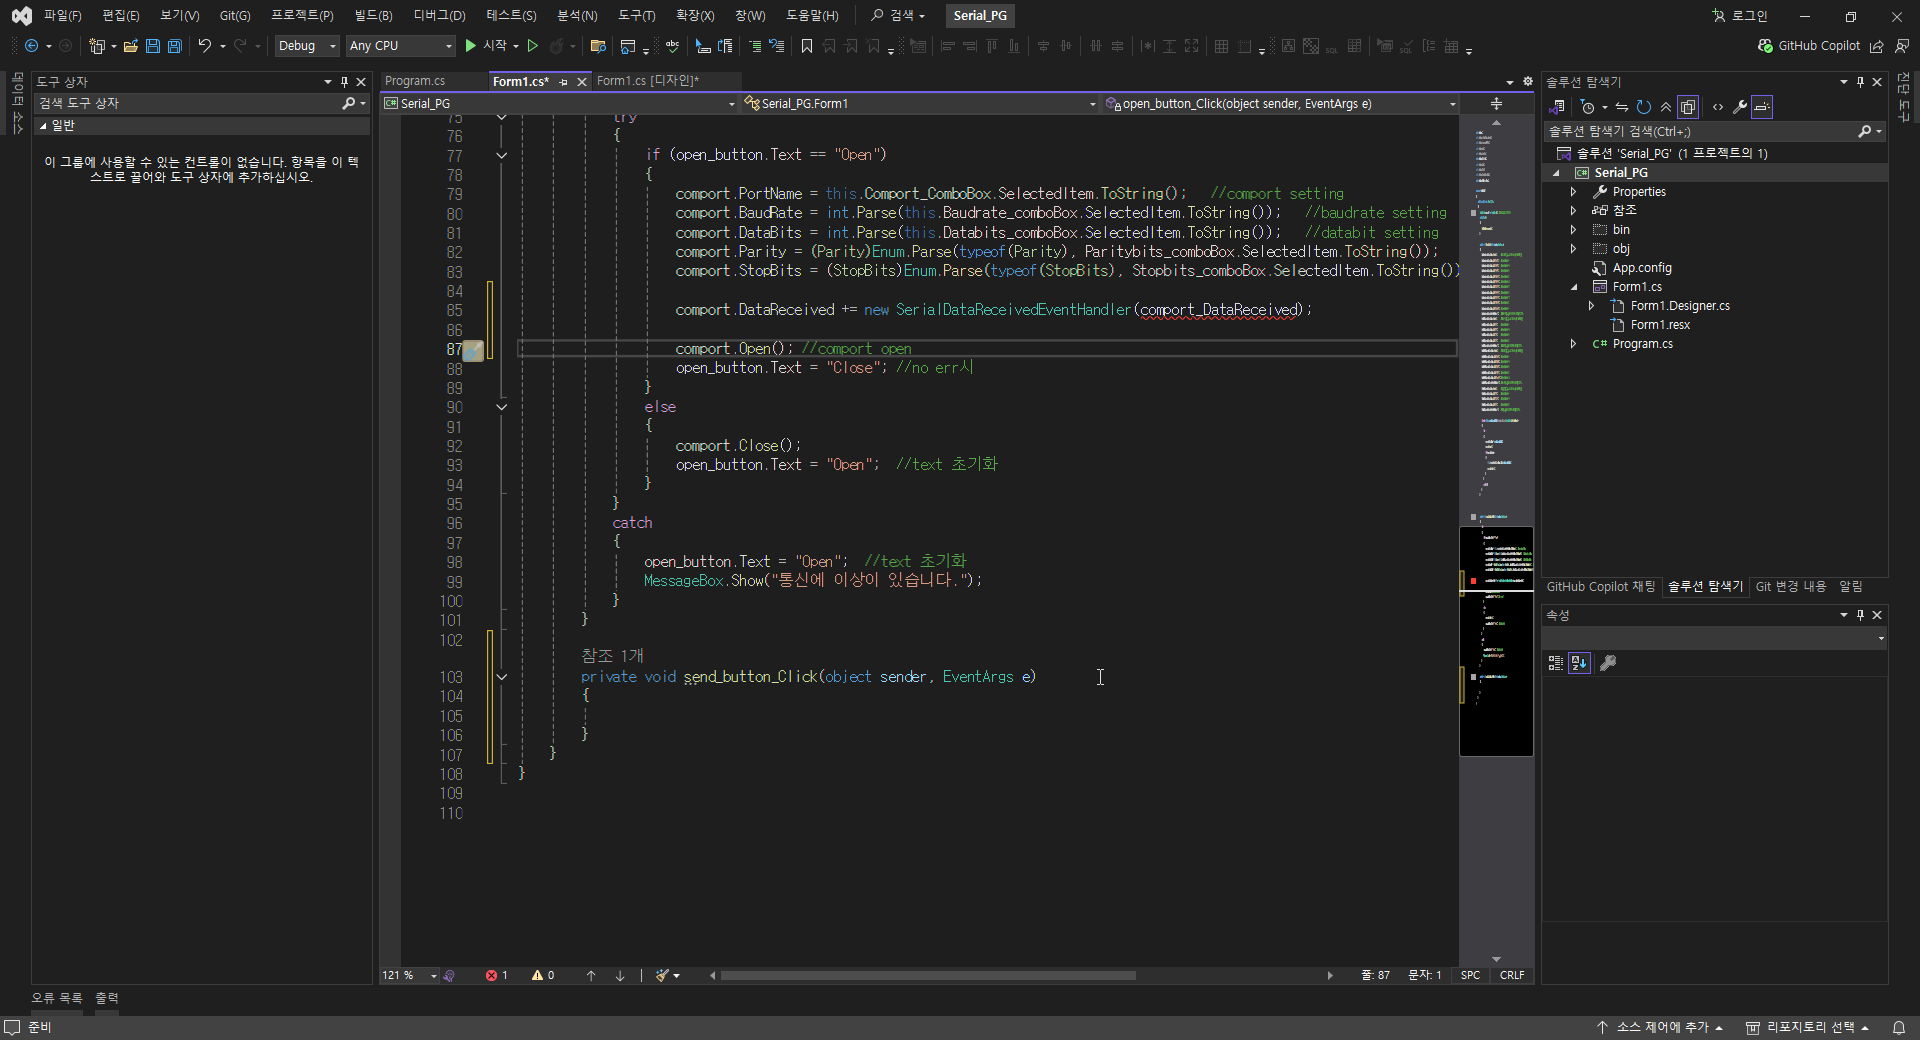This screenshot has width=1920, height=1040.
Task: Click the feedback icon at top right
Action: (x=1902, y=46)
